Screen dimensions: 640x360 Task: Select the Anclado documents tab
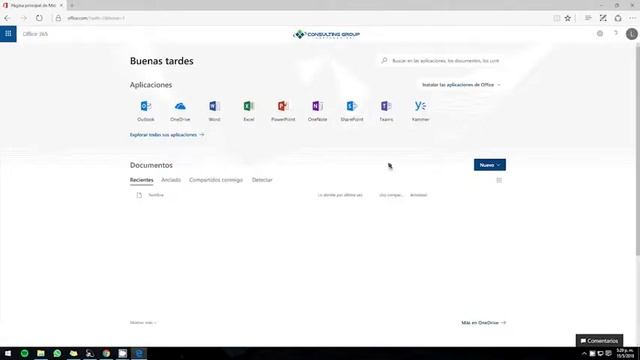[x=171, y=180]
